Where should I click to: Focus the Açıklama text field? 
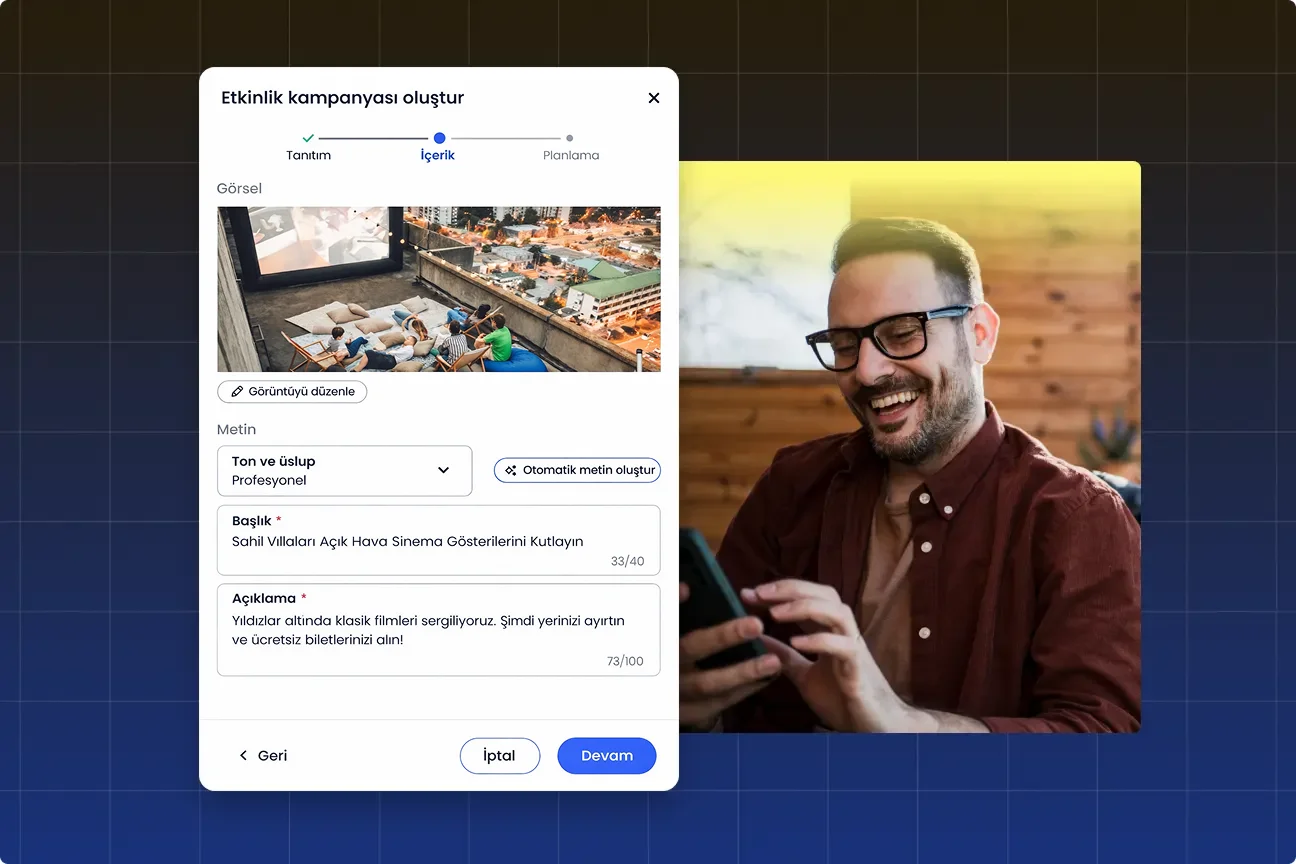(x=438, y=631)
